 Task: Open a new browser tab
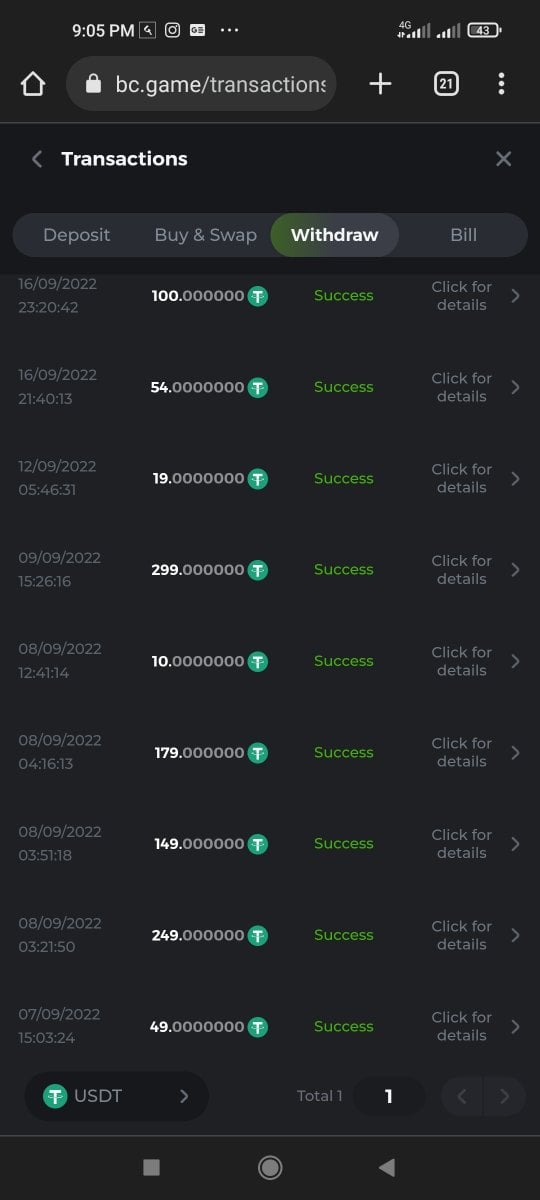pos(380,84)
